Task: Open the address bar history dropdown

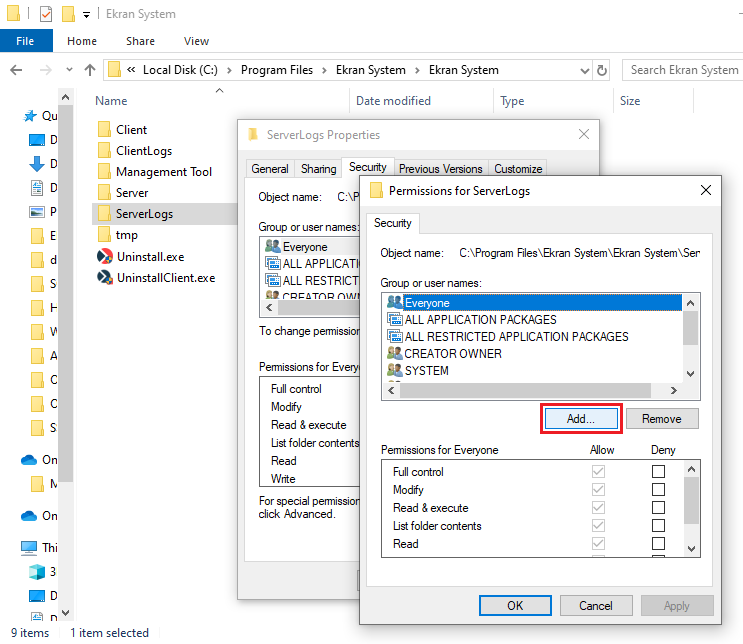Action: coord(584,70)
